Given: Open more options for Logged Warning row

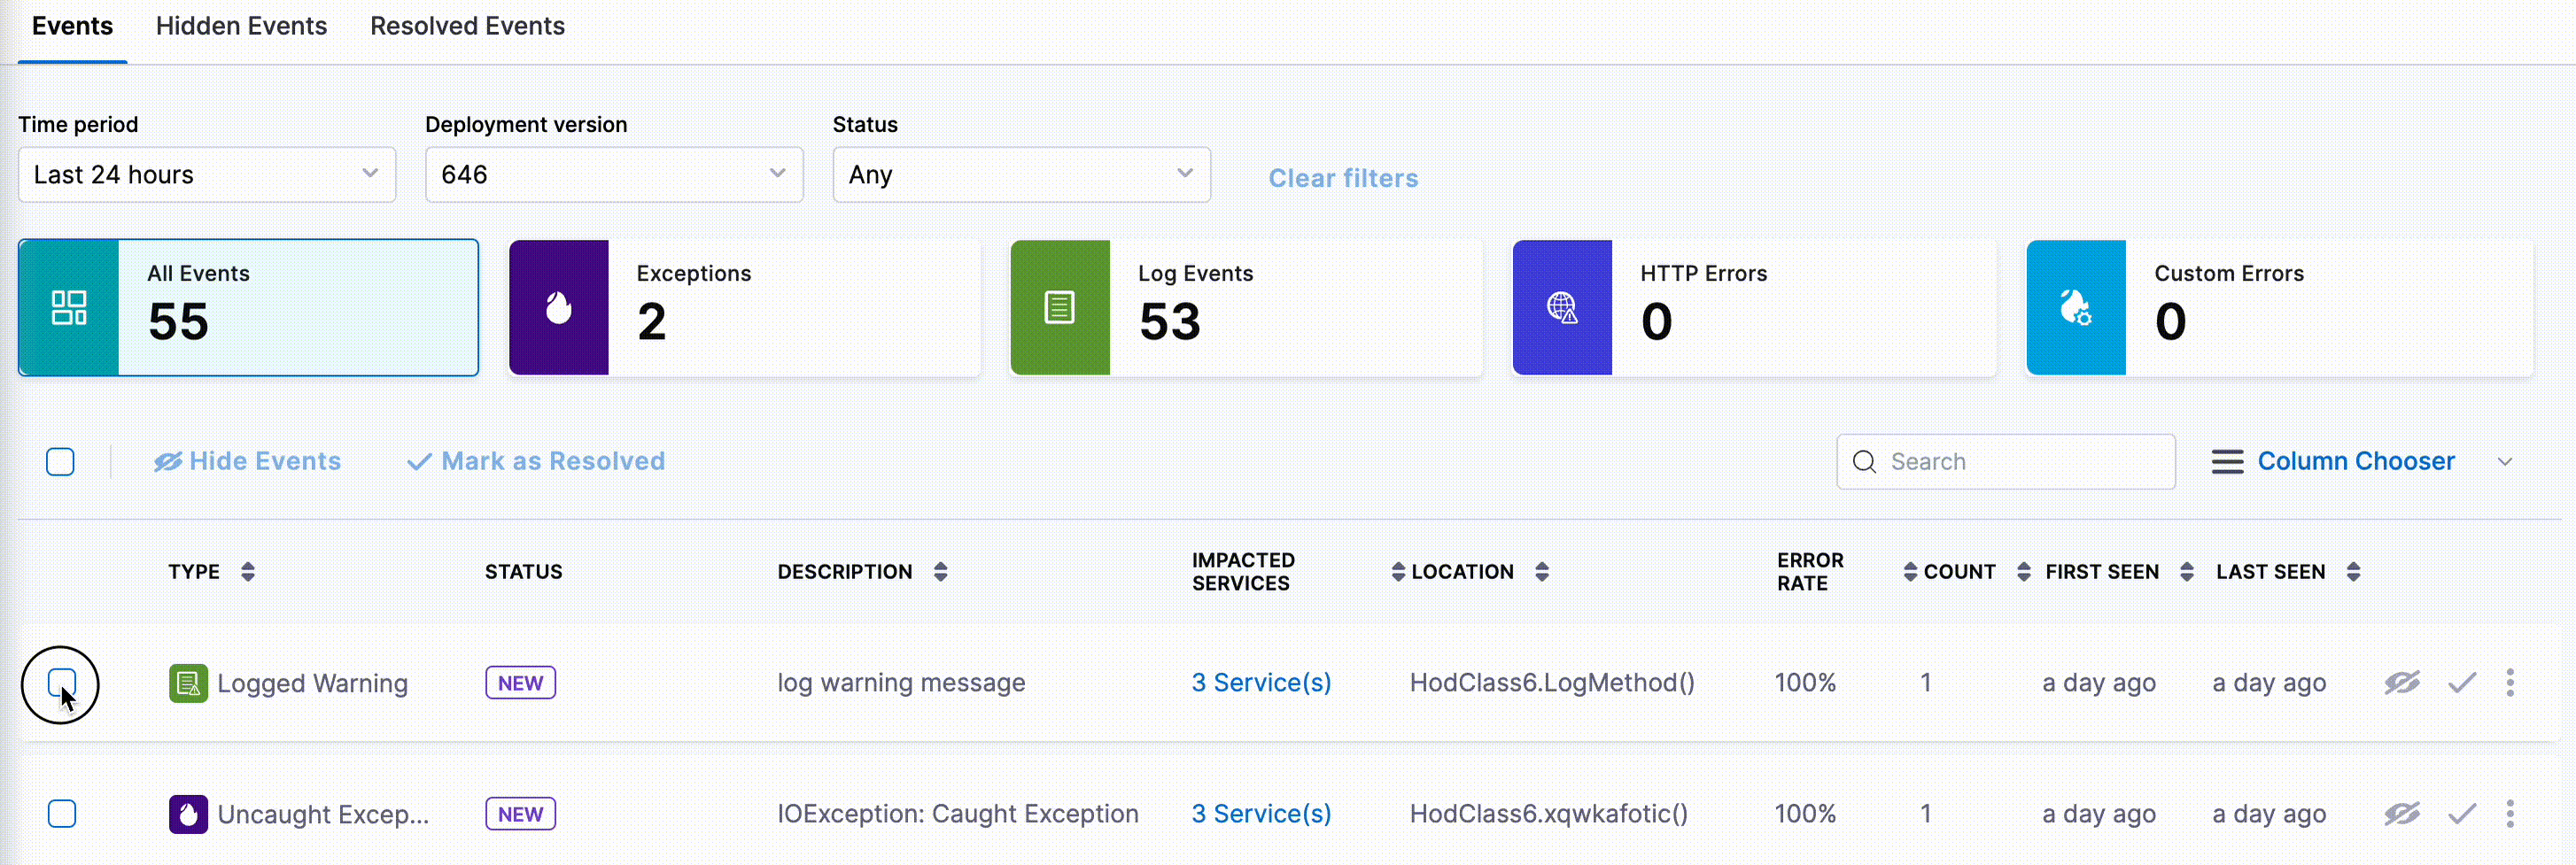Looking at the screenshot, I should coord(2510,683).
